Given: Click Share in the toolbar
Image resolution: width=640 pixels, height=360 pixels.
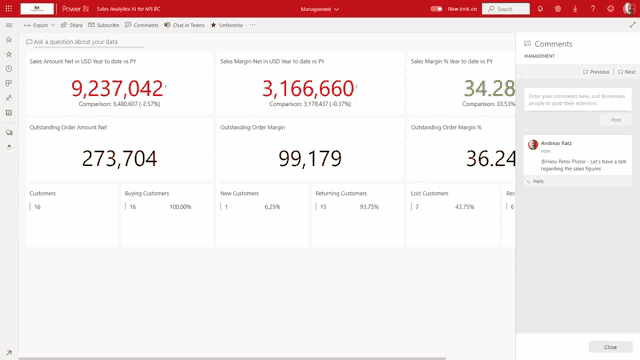Looking at the screenshot, I should (71, 25).
